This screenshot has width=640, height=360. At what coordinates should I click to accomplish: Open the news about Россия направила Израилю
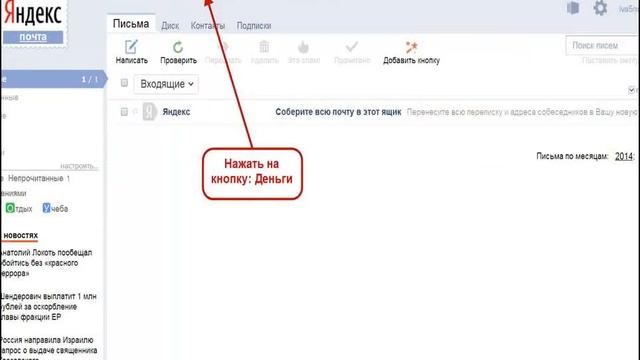tap(48, 349)
